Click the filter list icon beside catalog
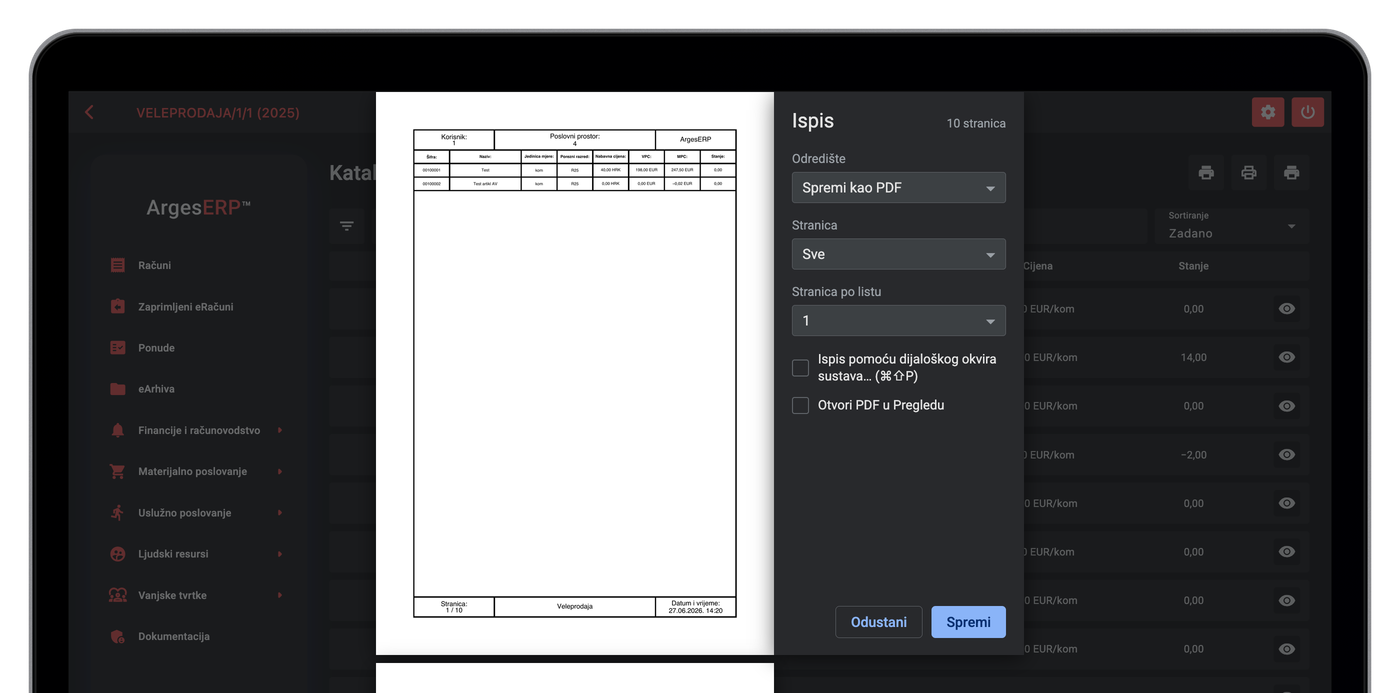This screenshot has width=1400, height=693. point(347,226)
